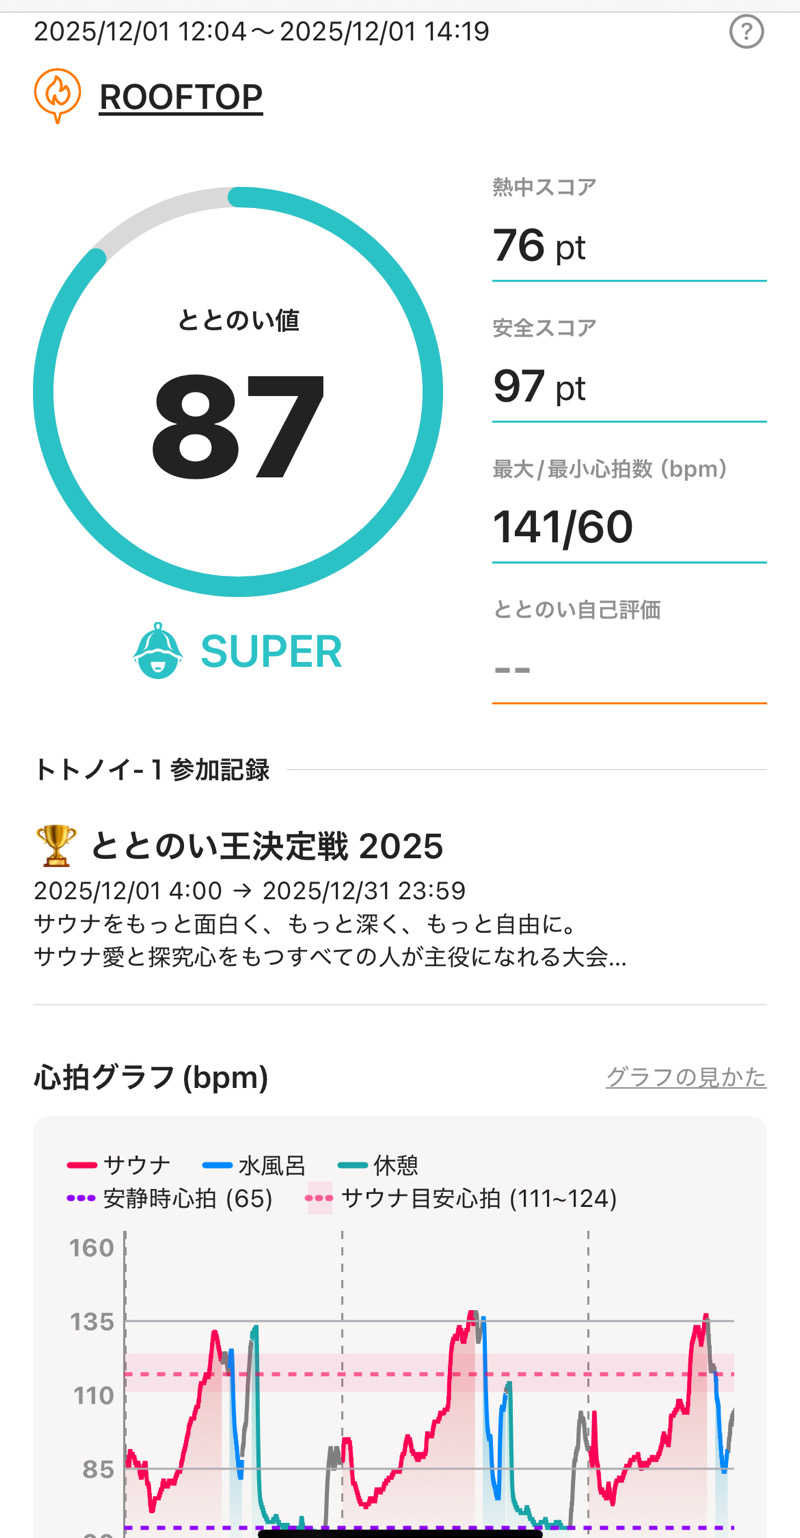Tap the 熱中スコア 76 pt value
Image resolution: width=800 pixels, height=1538 pixels.
coord(539,246)
